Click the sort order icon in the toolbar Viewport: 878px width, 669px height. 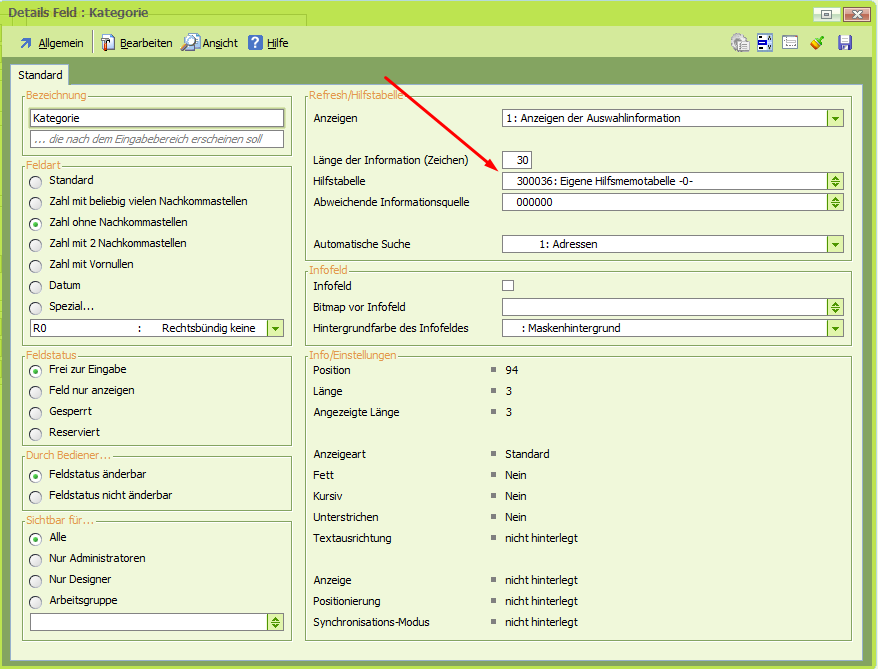(x=764, y=42)
